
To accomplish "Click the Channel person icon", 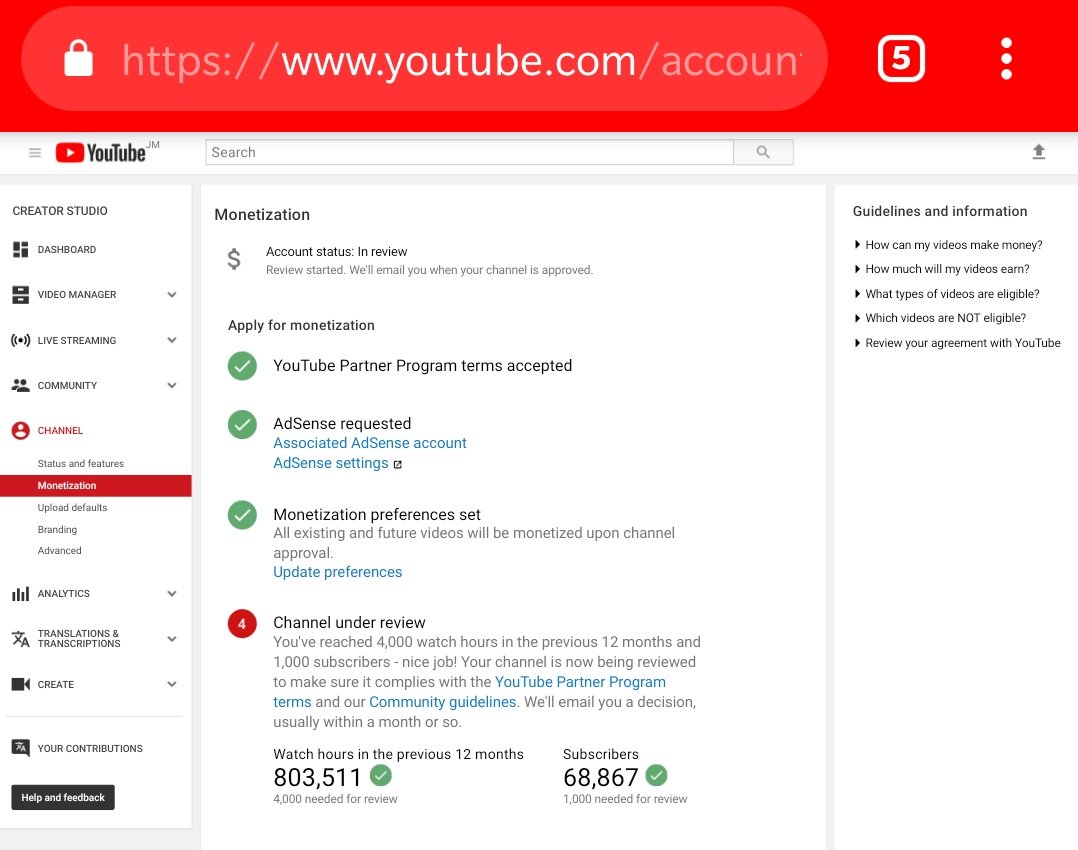I will tap(21, 431).
